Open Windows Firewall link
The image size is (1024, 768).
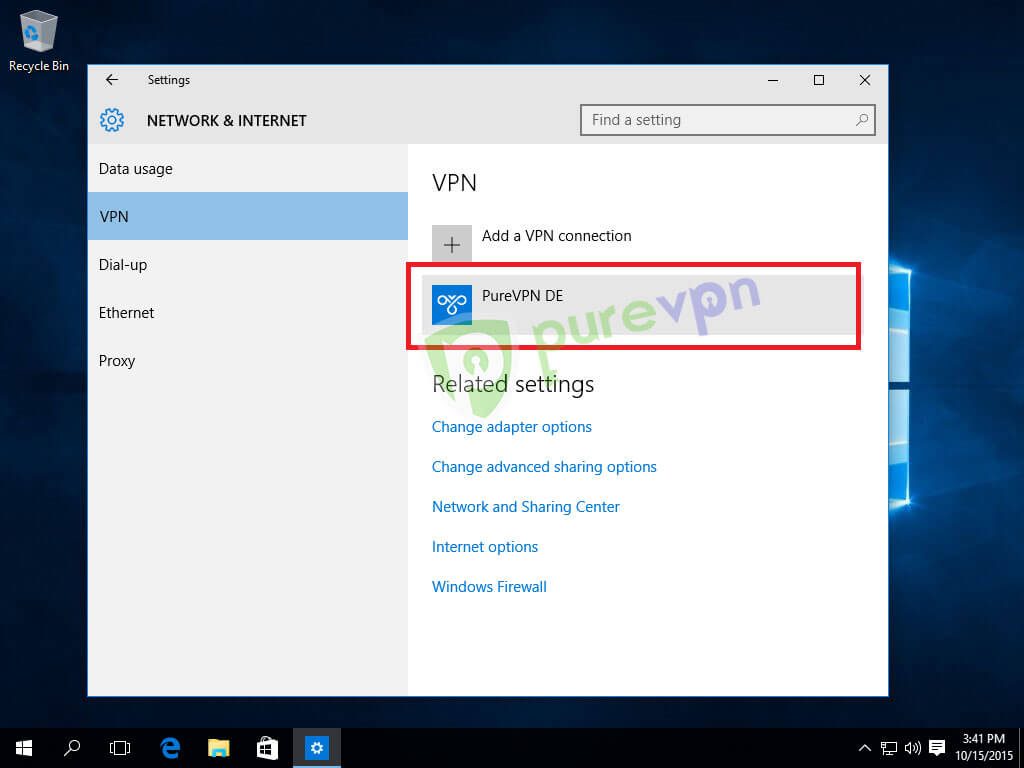[489, 586]
